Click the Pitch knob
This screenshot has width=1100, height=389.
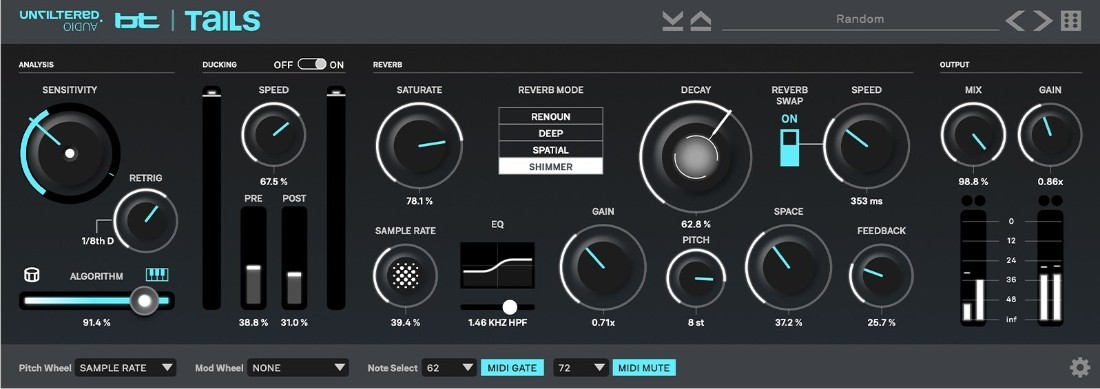click(x=696, y=278)
